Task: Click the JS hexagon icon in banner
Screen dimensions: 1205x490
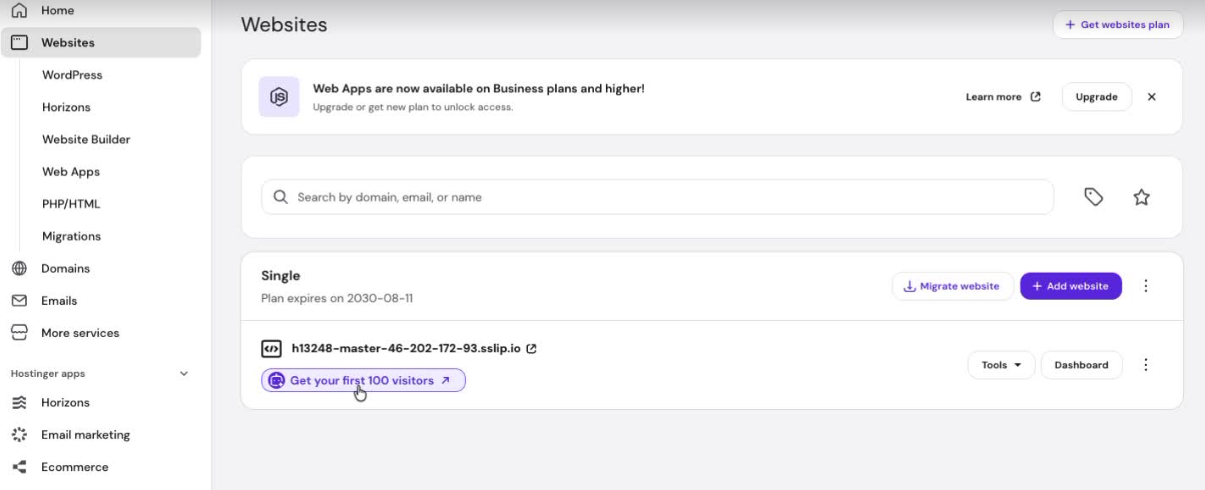Action: click(x=280, y=96)
